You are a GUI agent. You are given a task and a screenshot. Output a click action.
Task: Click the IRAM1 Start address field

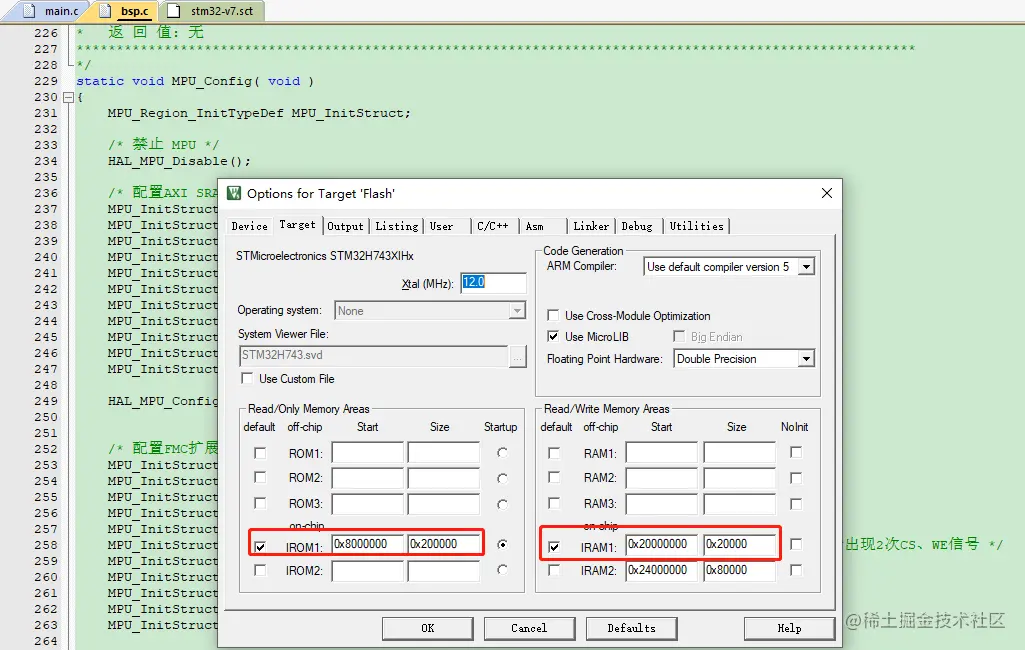coord(662,544)
